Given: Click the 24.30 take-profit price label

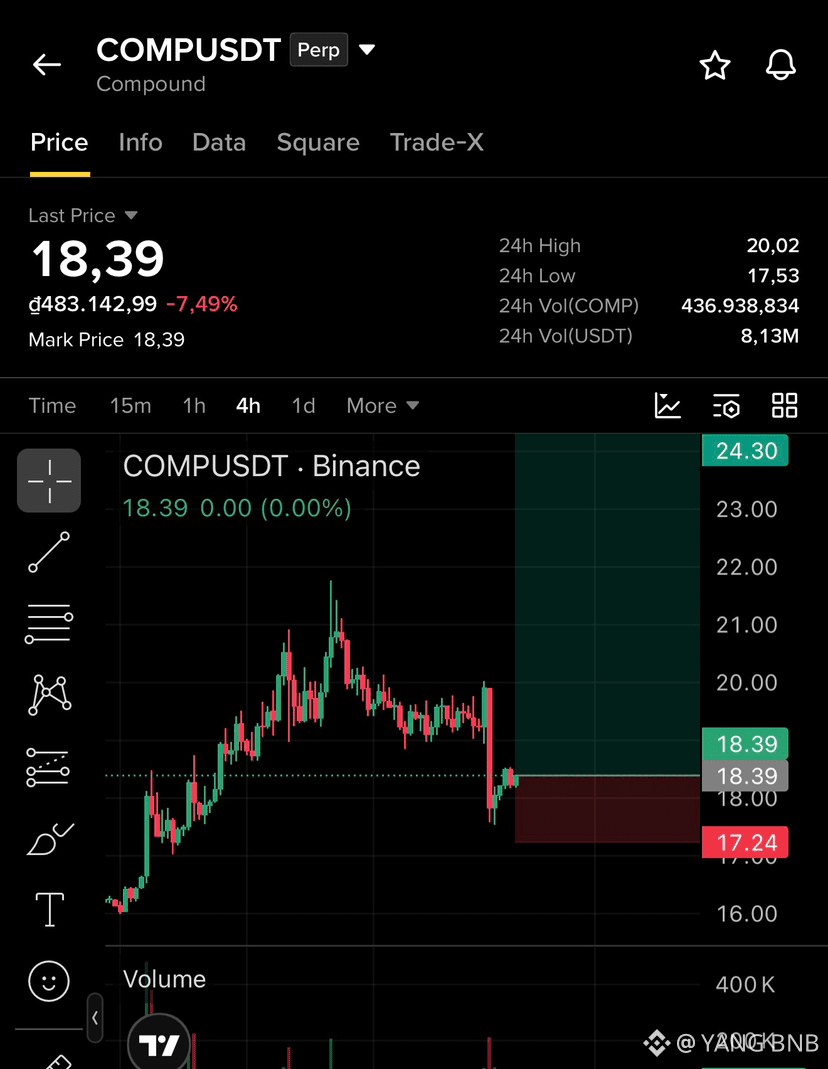Looking at the screenshot, I should 745,451.
